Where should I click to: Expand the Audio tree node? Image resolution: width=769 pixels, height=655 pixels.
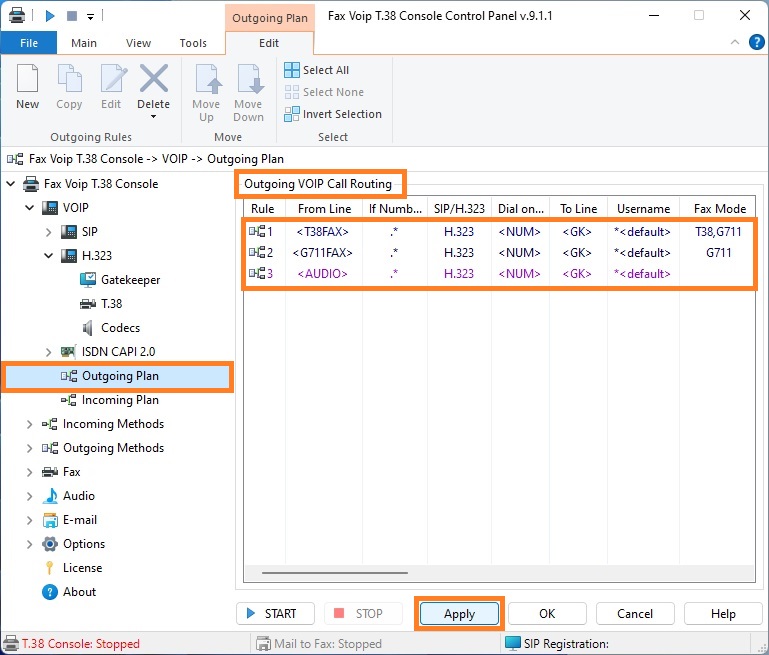pos(29,496)
